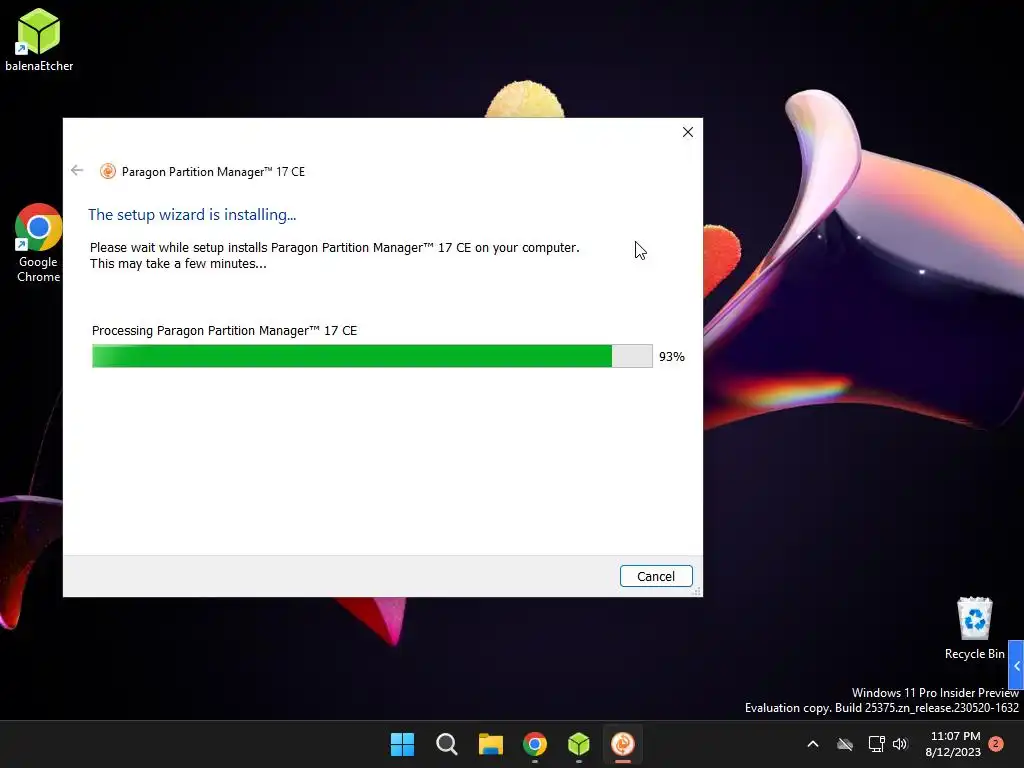Open the clock and date panel

click(953, 744)
